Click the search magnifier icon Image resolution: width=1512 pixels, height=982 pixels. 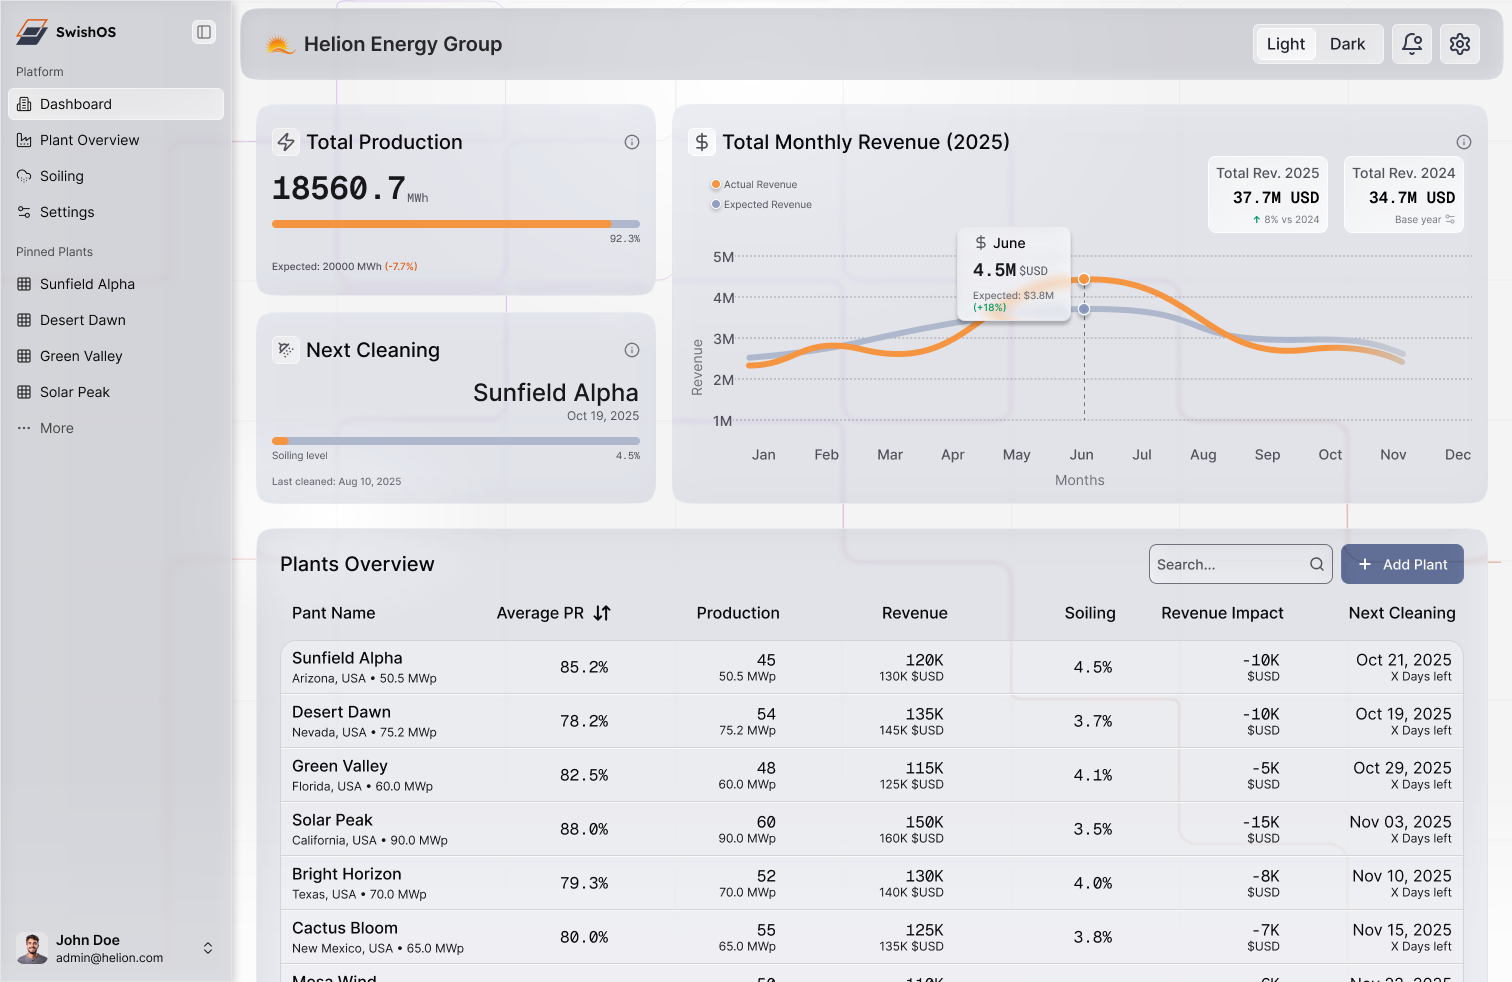point(1317,564)
